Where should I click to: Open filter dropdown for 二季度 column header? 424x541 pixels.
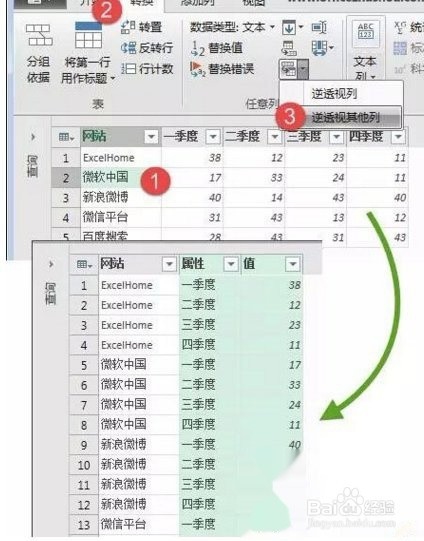coord(275,137)
